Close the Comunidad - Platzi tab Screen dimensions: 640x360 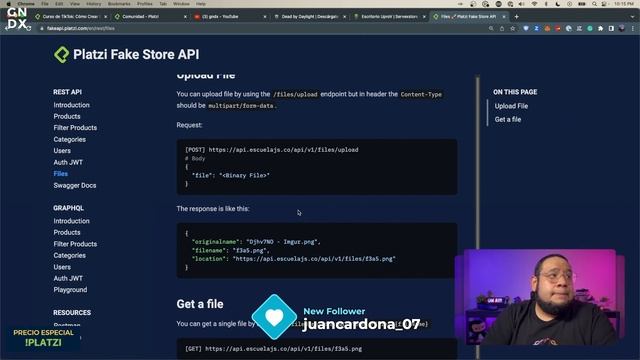click(185, 17)
